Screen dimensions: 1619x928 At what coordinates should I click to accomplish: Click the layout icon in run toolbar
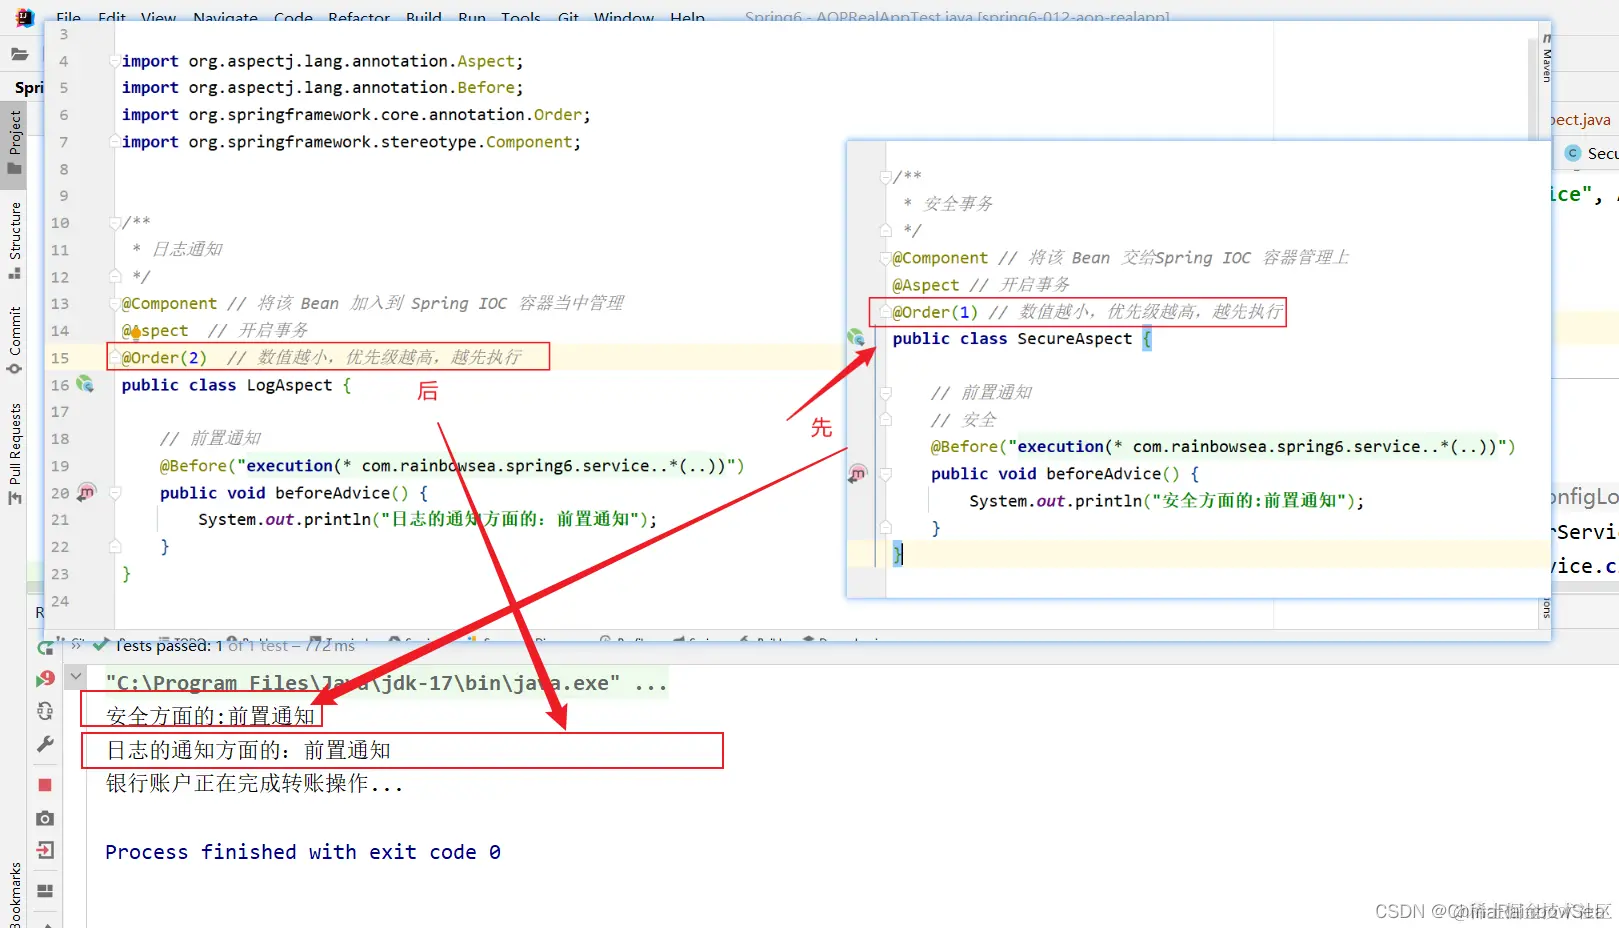click(x=45, y=890)
